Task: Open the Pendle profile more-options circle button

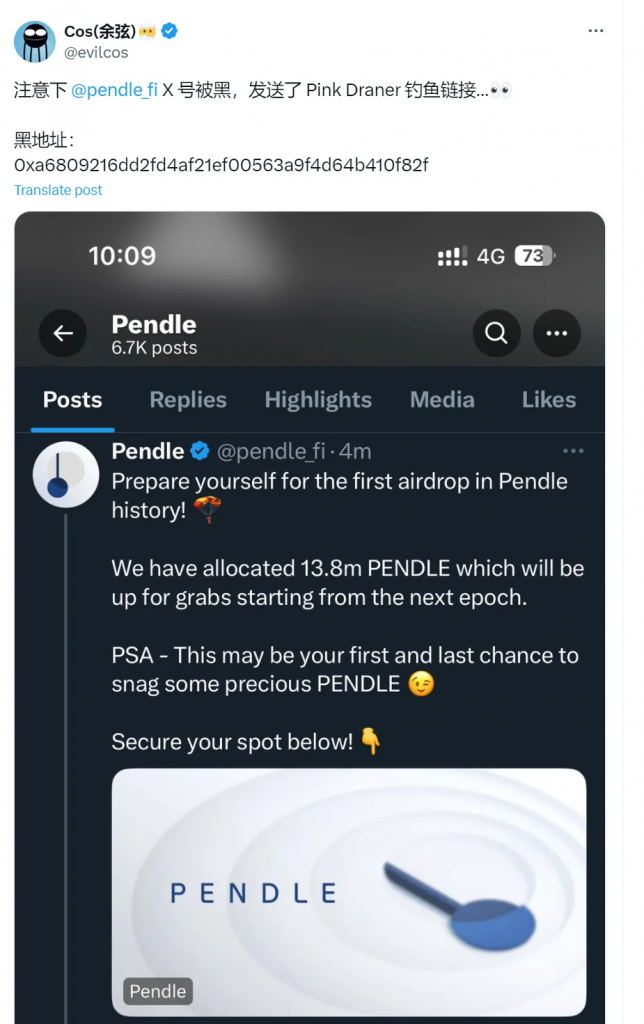Action: click(557, 334)
